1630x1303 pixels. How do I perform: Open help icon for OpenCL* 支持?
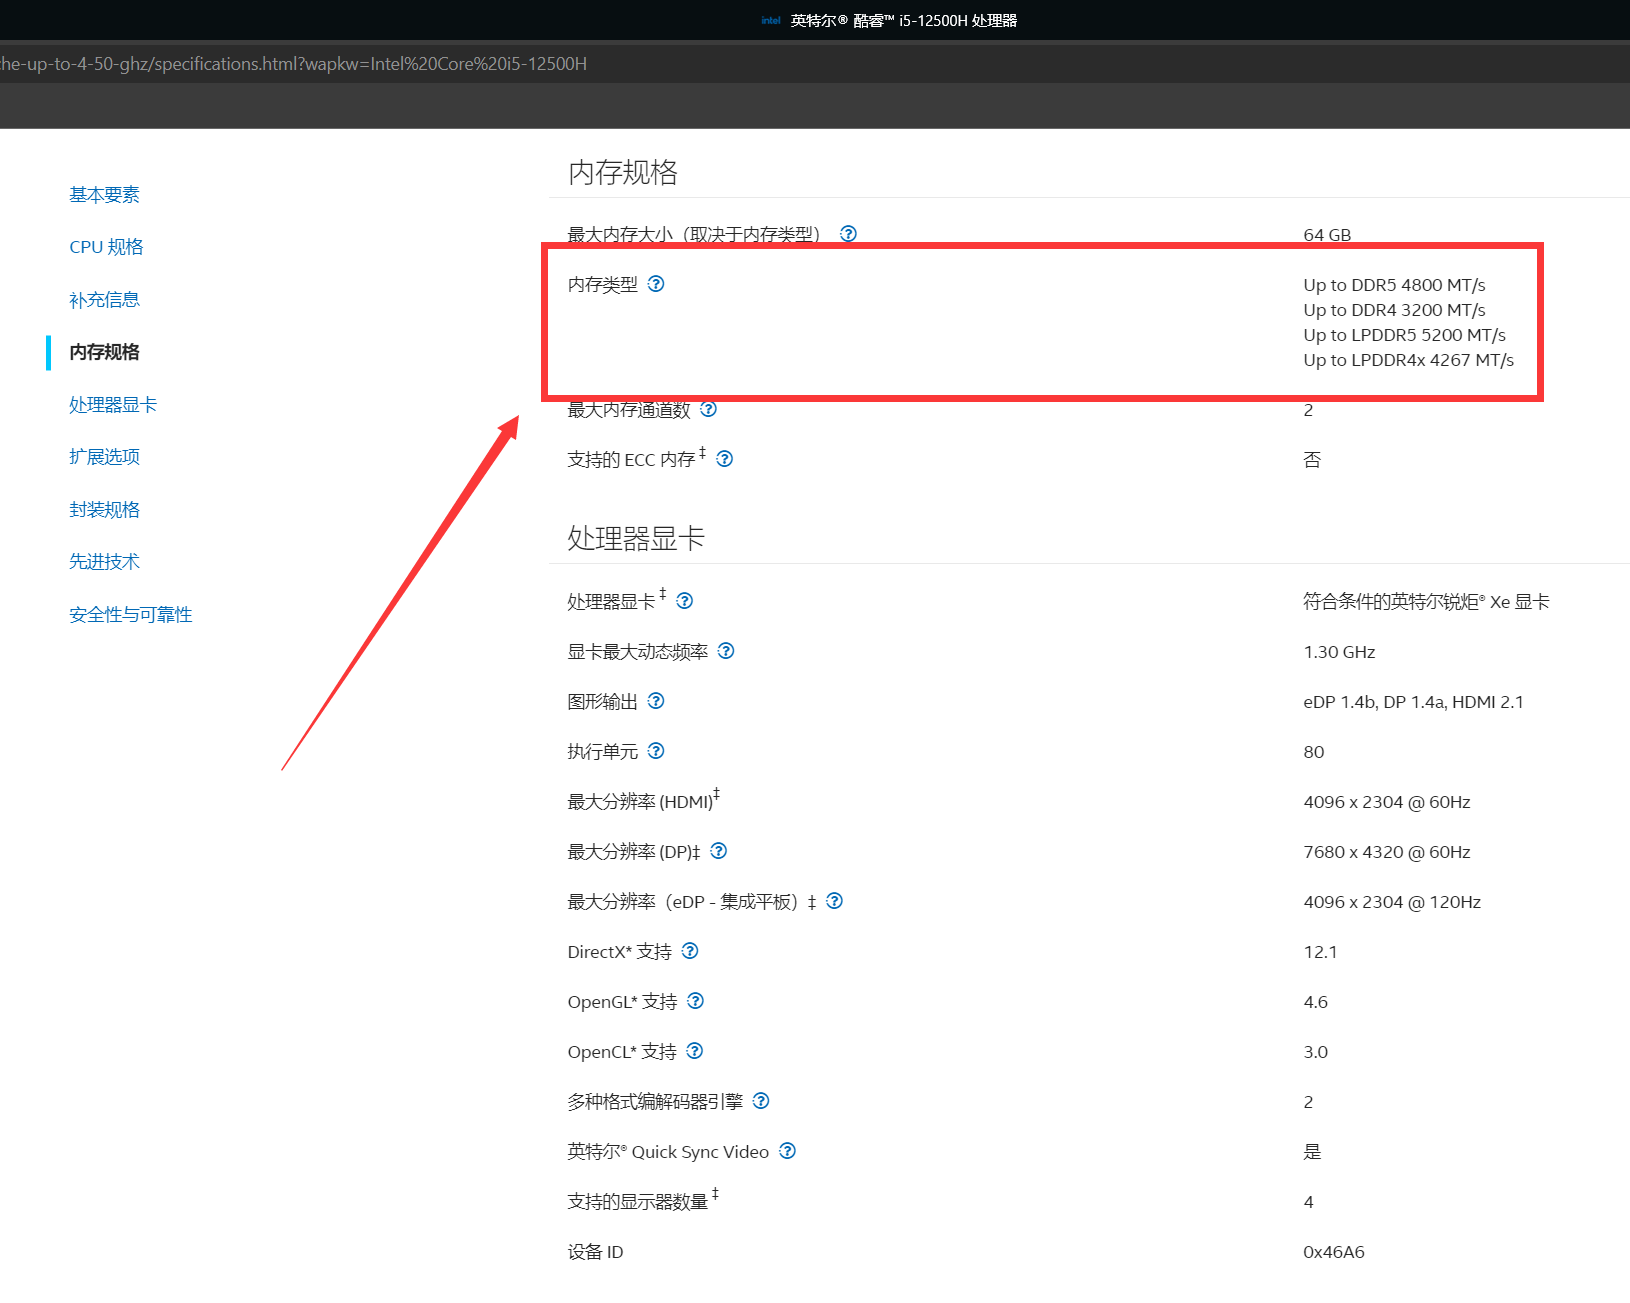(695, 1051)
